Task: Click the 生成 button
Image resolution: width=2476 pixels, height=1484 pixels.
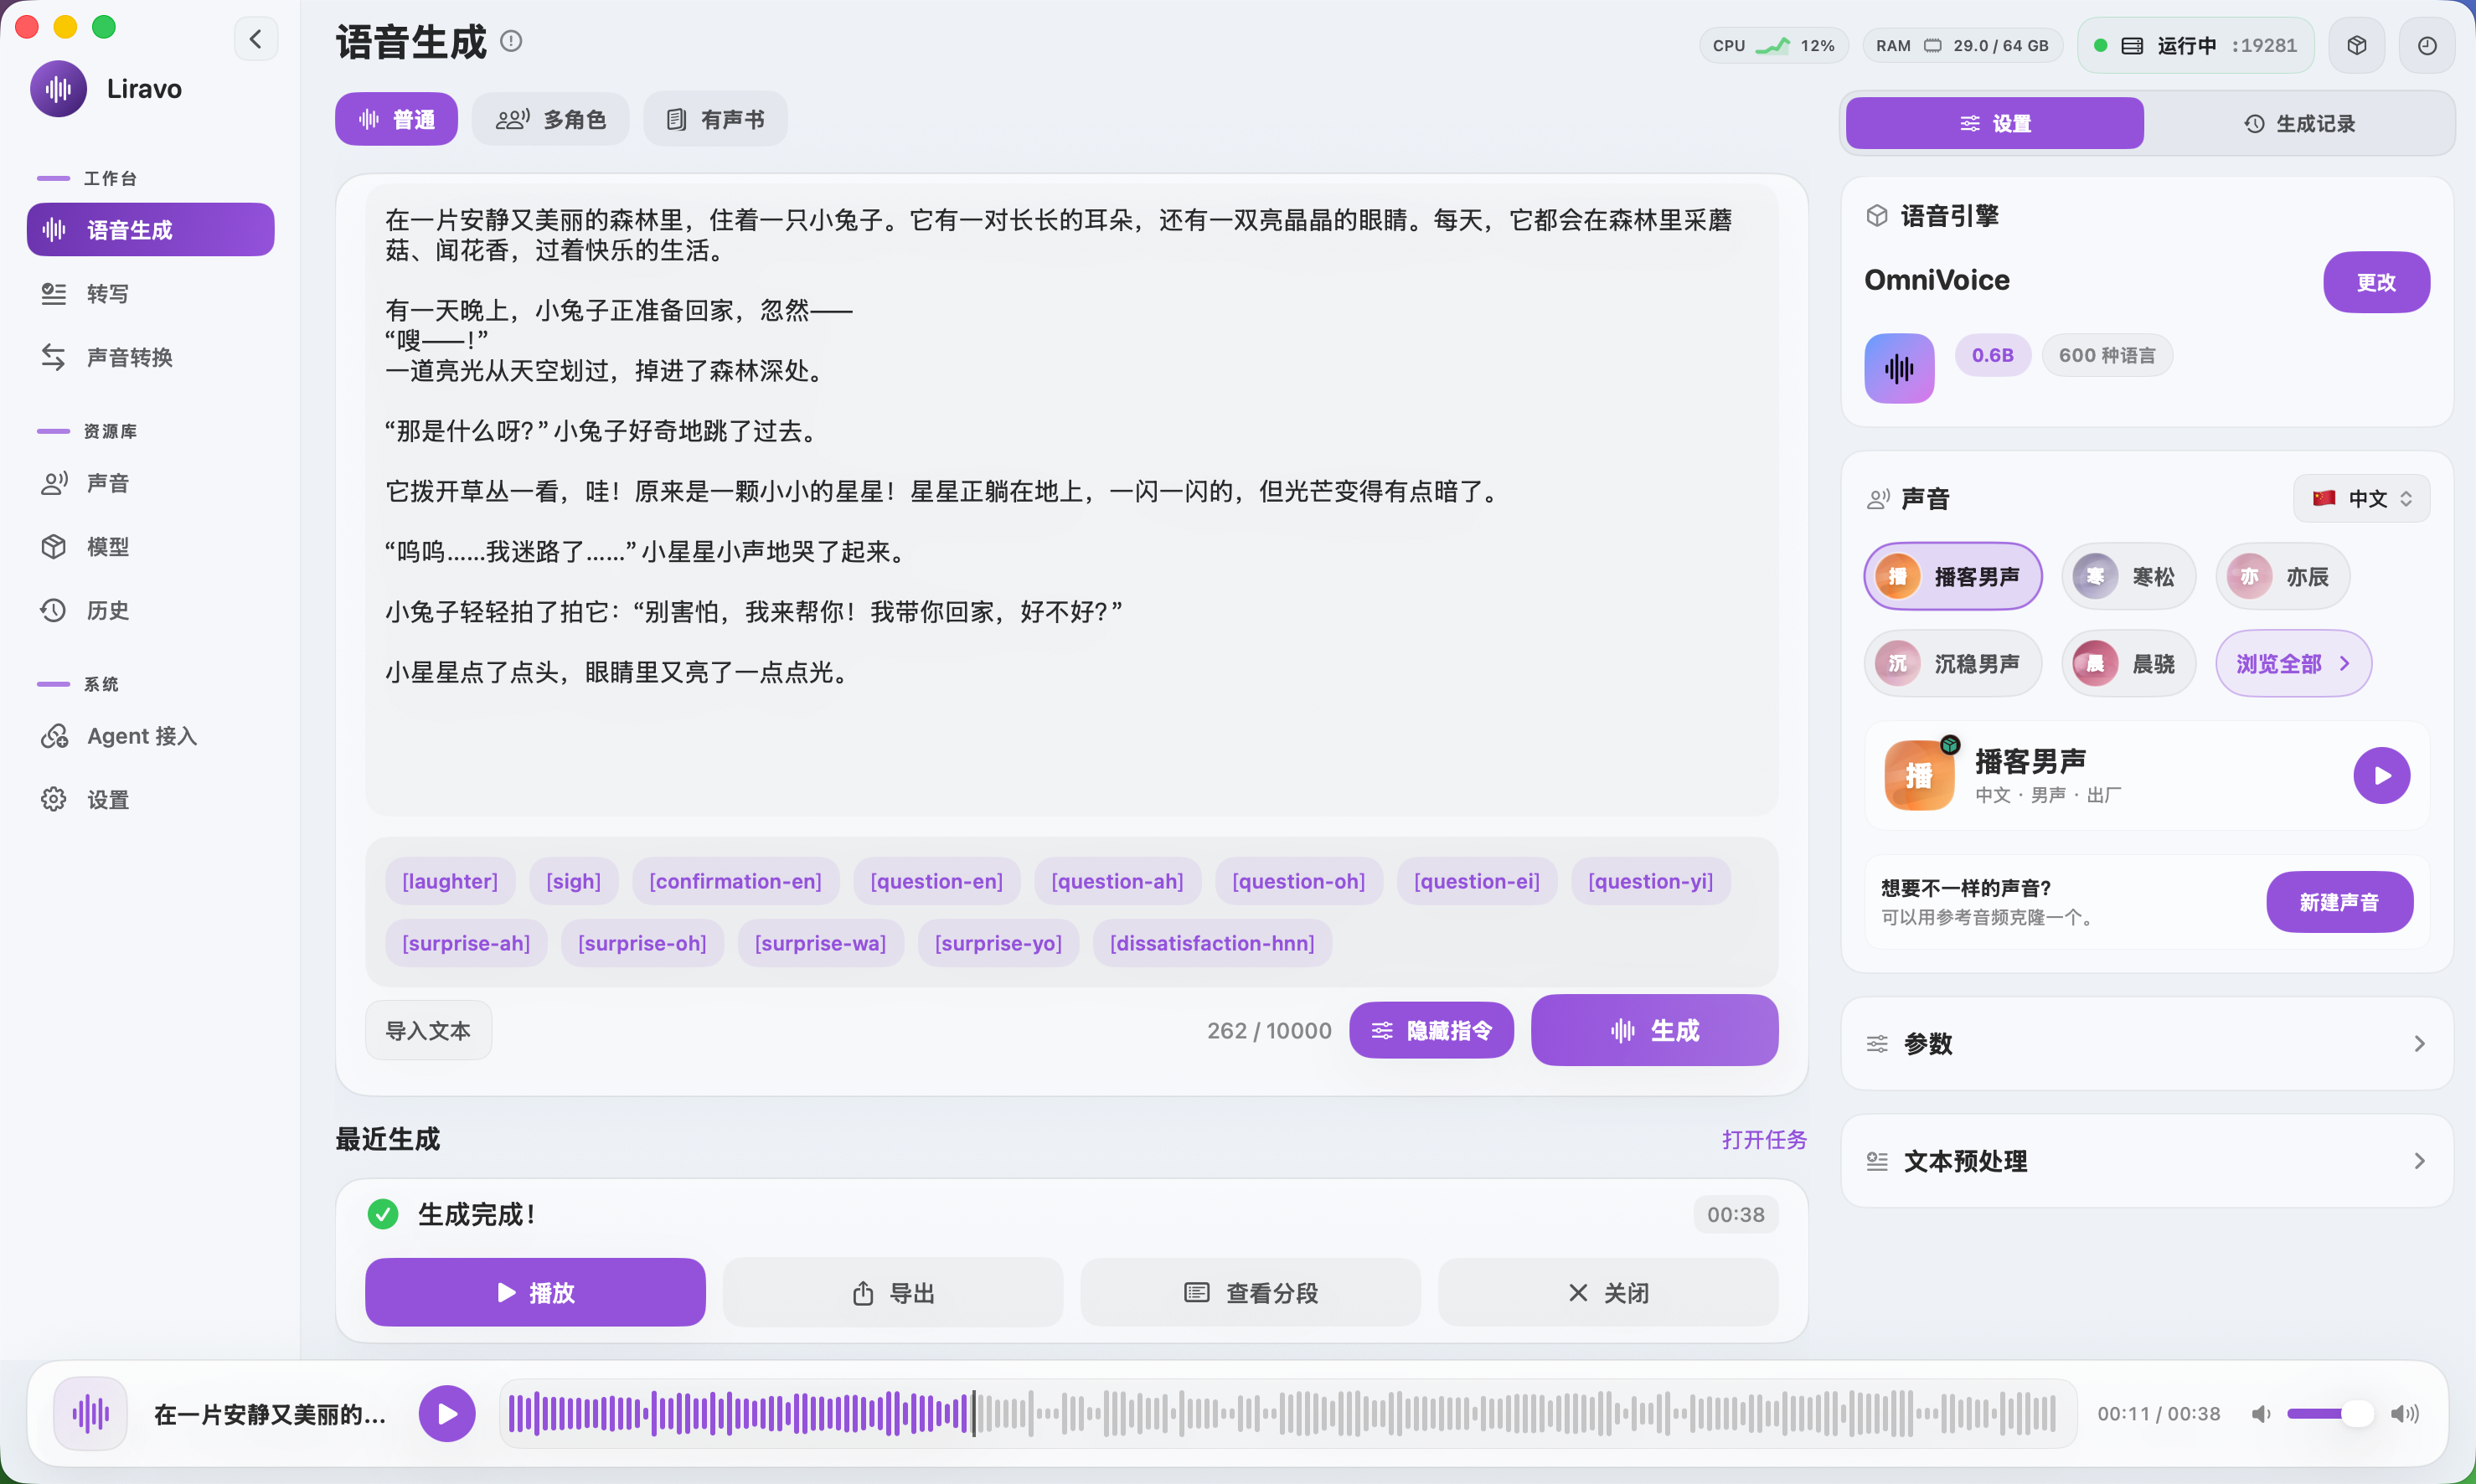Action: click(1654, 1030)
